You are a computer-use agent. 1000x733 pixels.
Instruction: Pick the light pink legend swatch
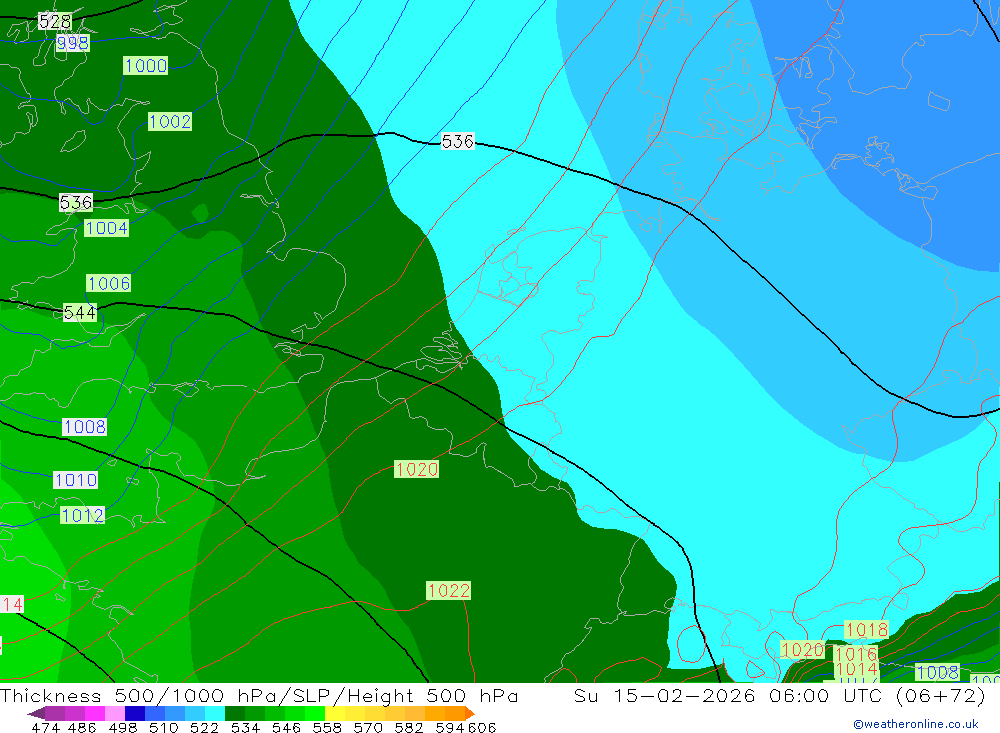115,713
